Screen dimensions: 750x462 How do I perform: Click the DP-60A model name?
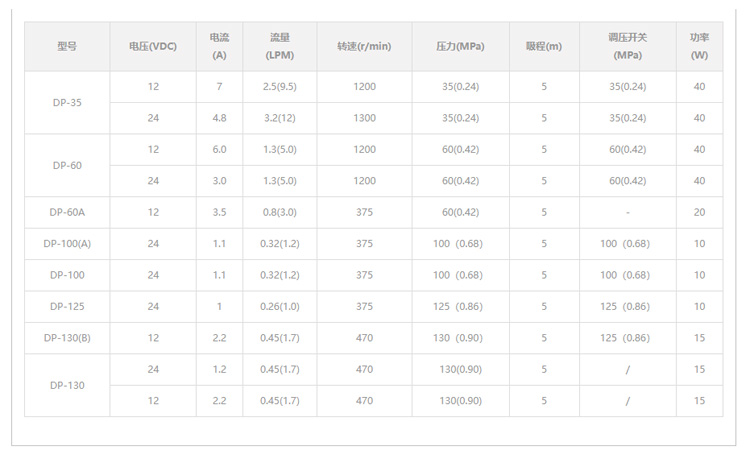click(x=67, y=212)
